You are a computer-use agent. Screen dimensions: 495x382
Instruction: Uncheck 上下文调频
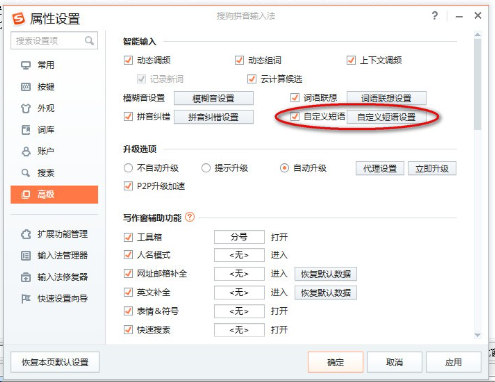pos(351,60)
